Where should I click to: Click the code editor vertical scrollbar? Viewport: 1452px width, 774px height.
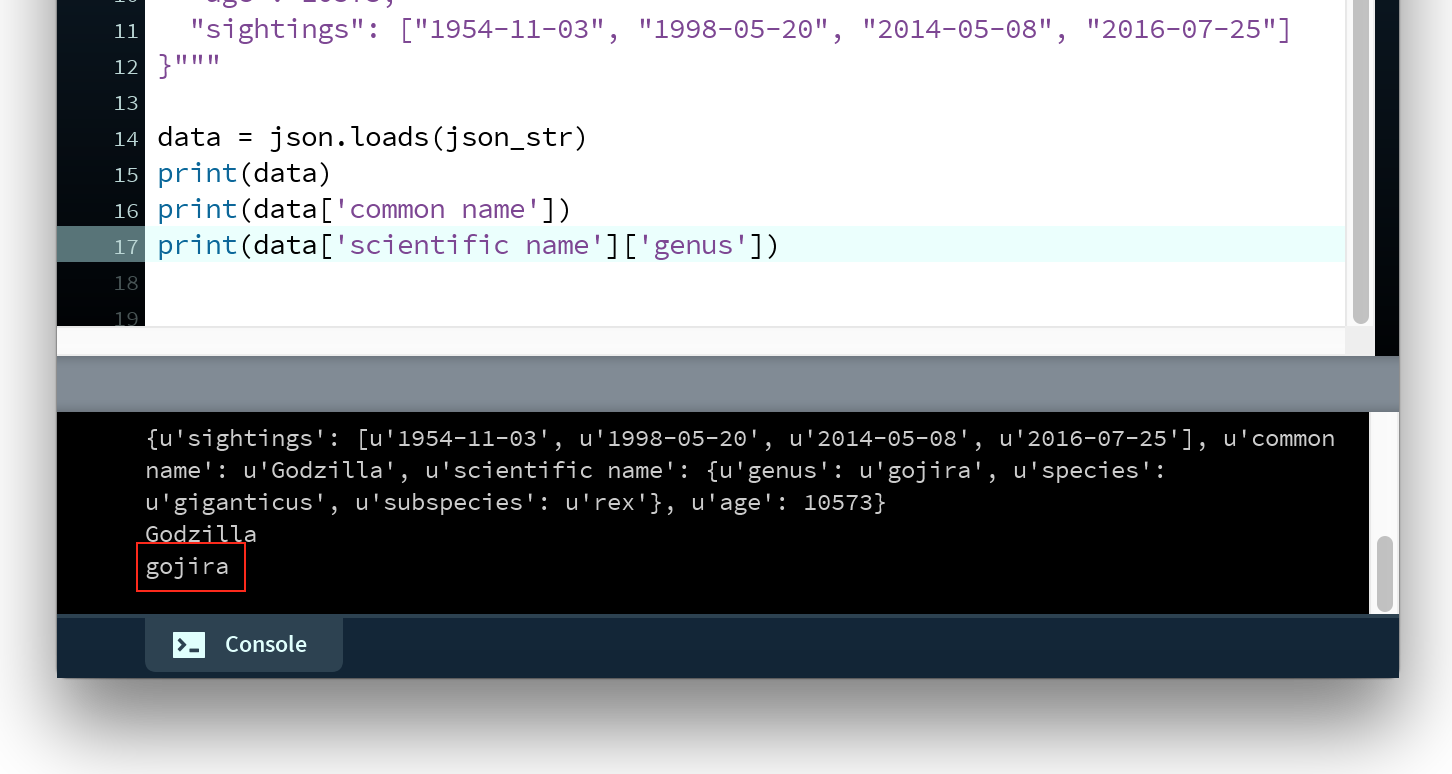pyautogui.click(x=1360, y=162)
